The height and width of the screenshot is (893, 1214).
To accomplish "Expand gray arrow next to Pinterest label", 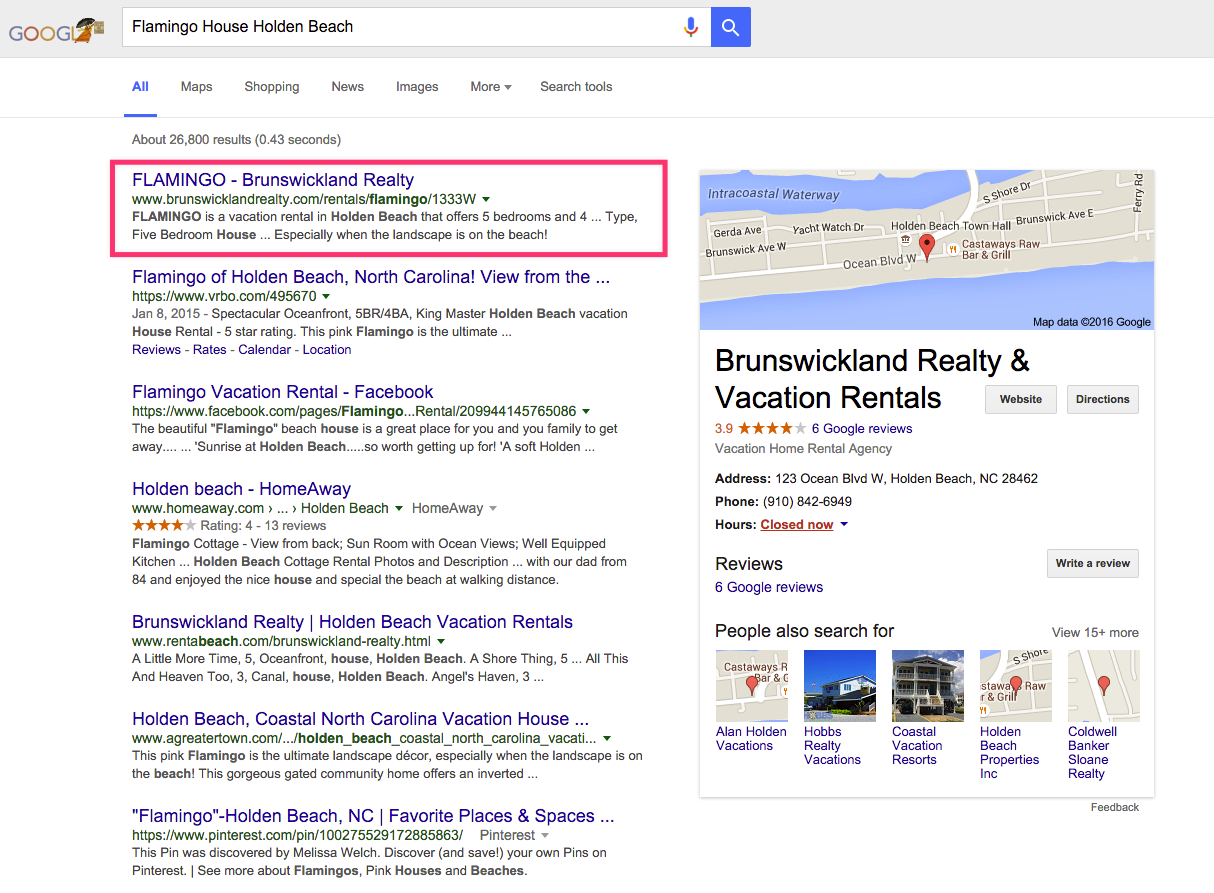I will point(545,835).
